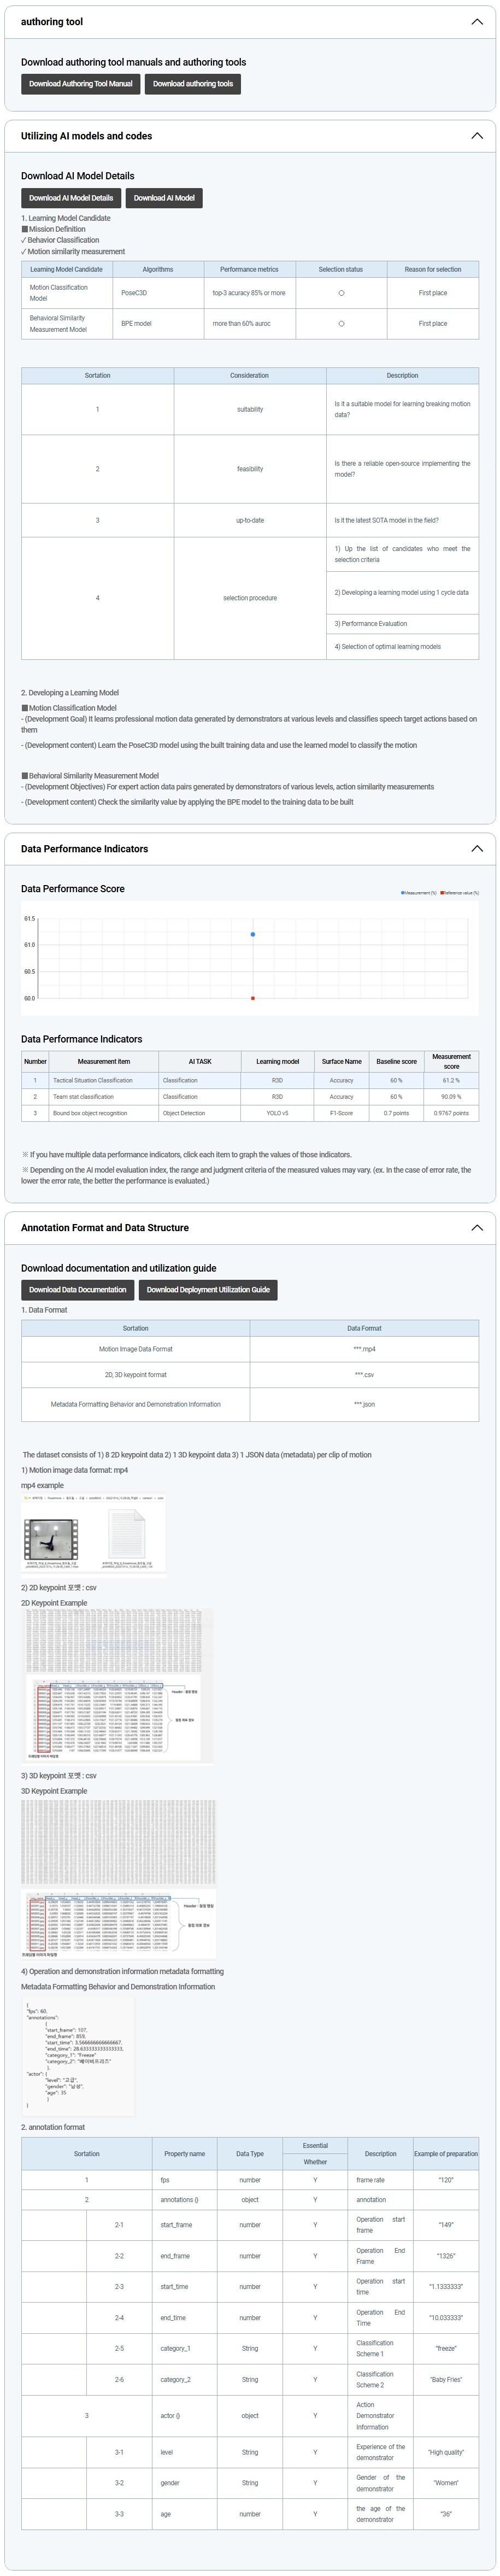This screenshot has height=2576, width=500.
Task: Collapse the Annotation Format and Data Structure panel
Action: pos(476,1228)
